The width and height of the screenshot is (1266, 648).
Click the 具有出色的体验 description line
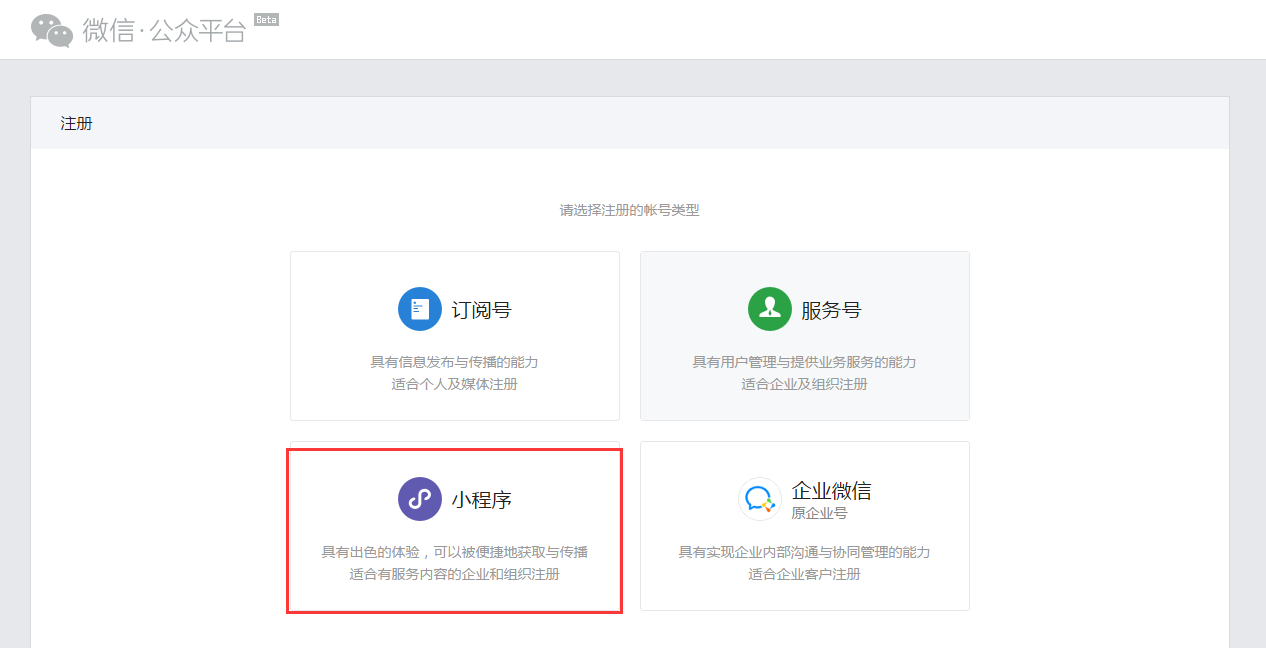pos(454,552)
